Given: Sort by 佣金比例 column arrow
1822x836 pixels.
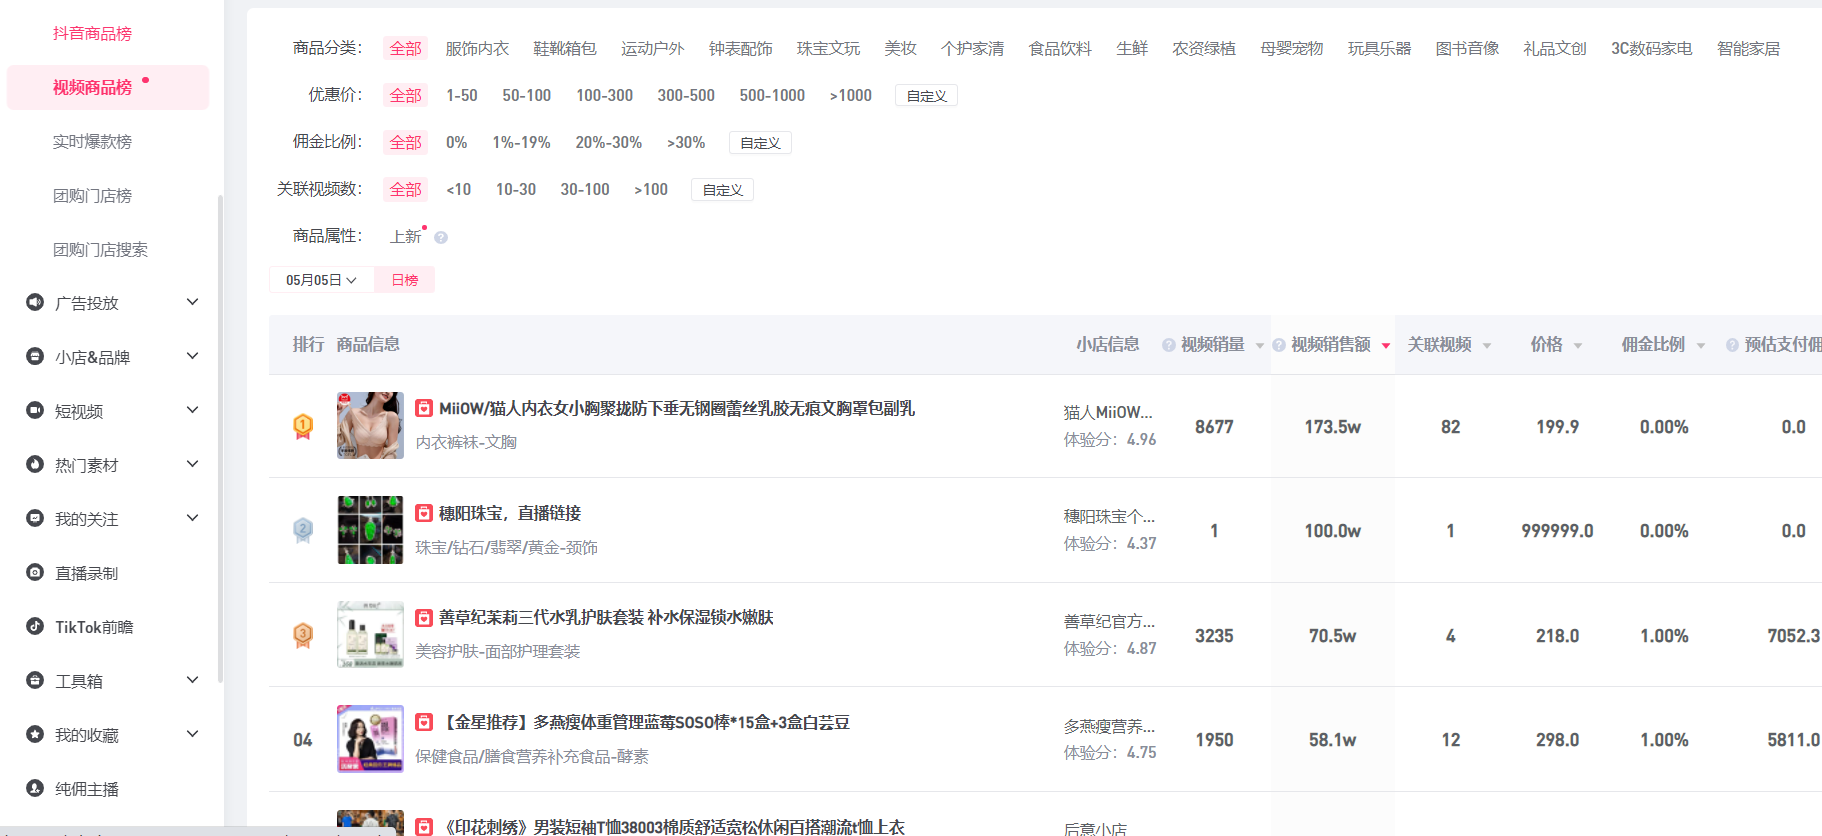Looking at the screenshot, I should pyautogui.click(x=1701, y=346).
